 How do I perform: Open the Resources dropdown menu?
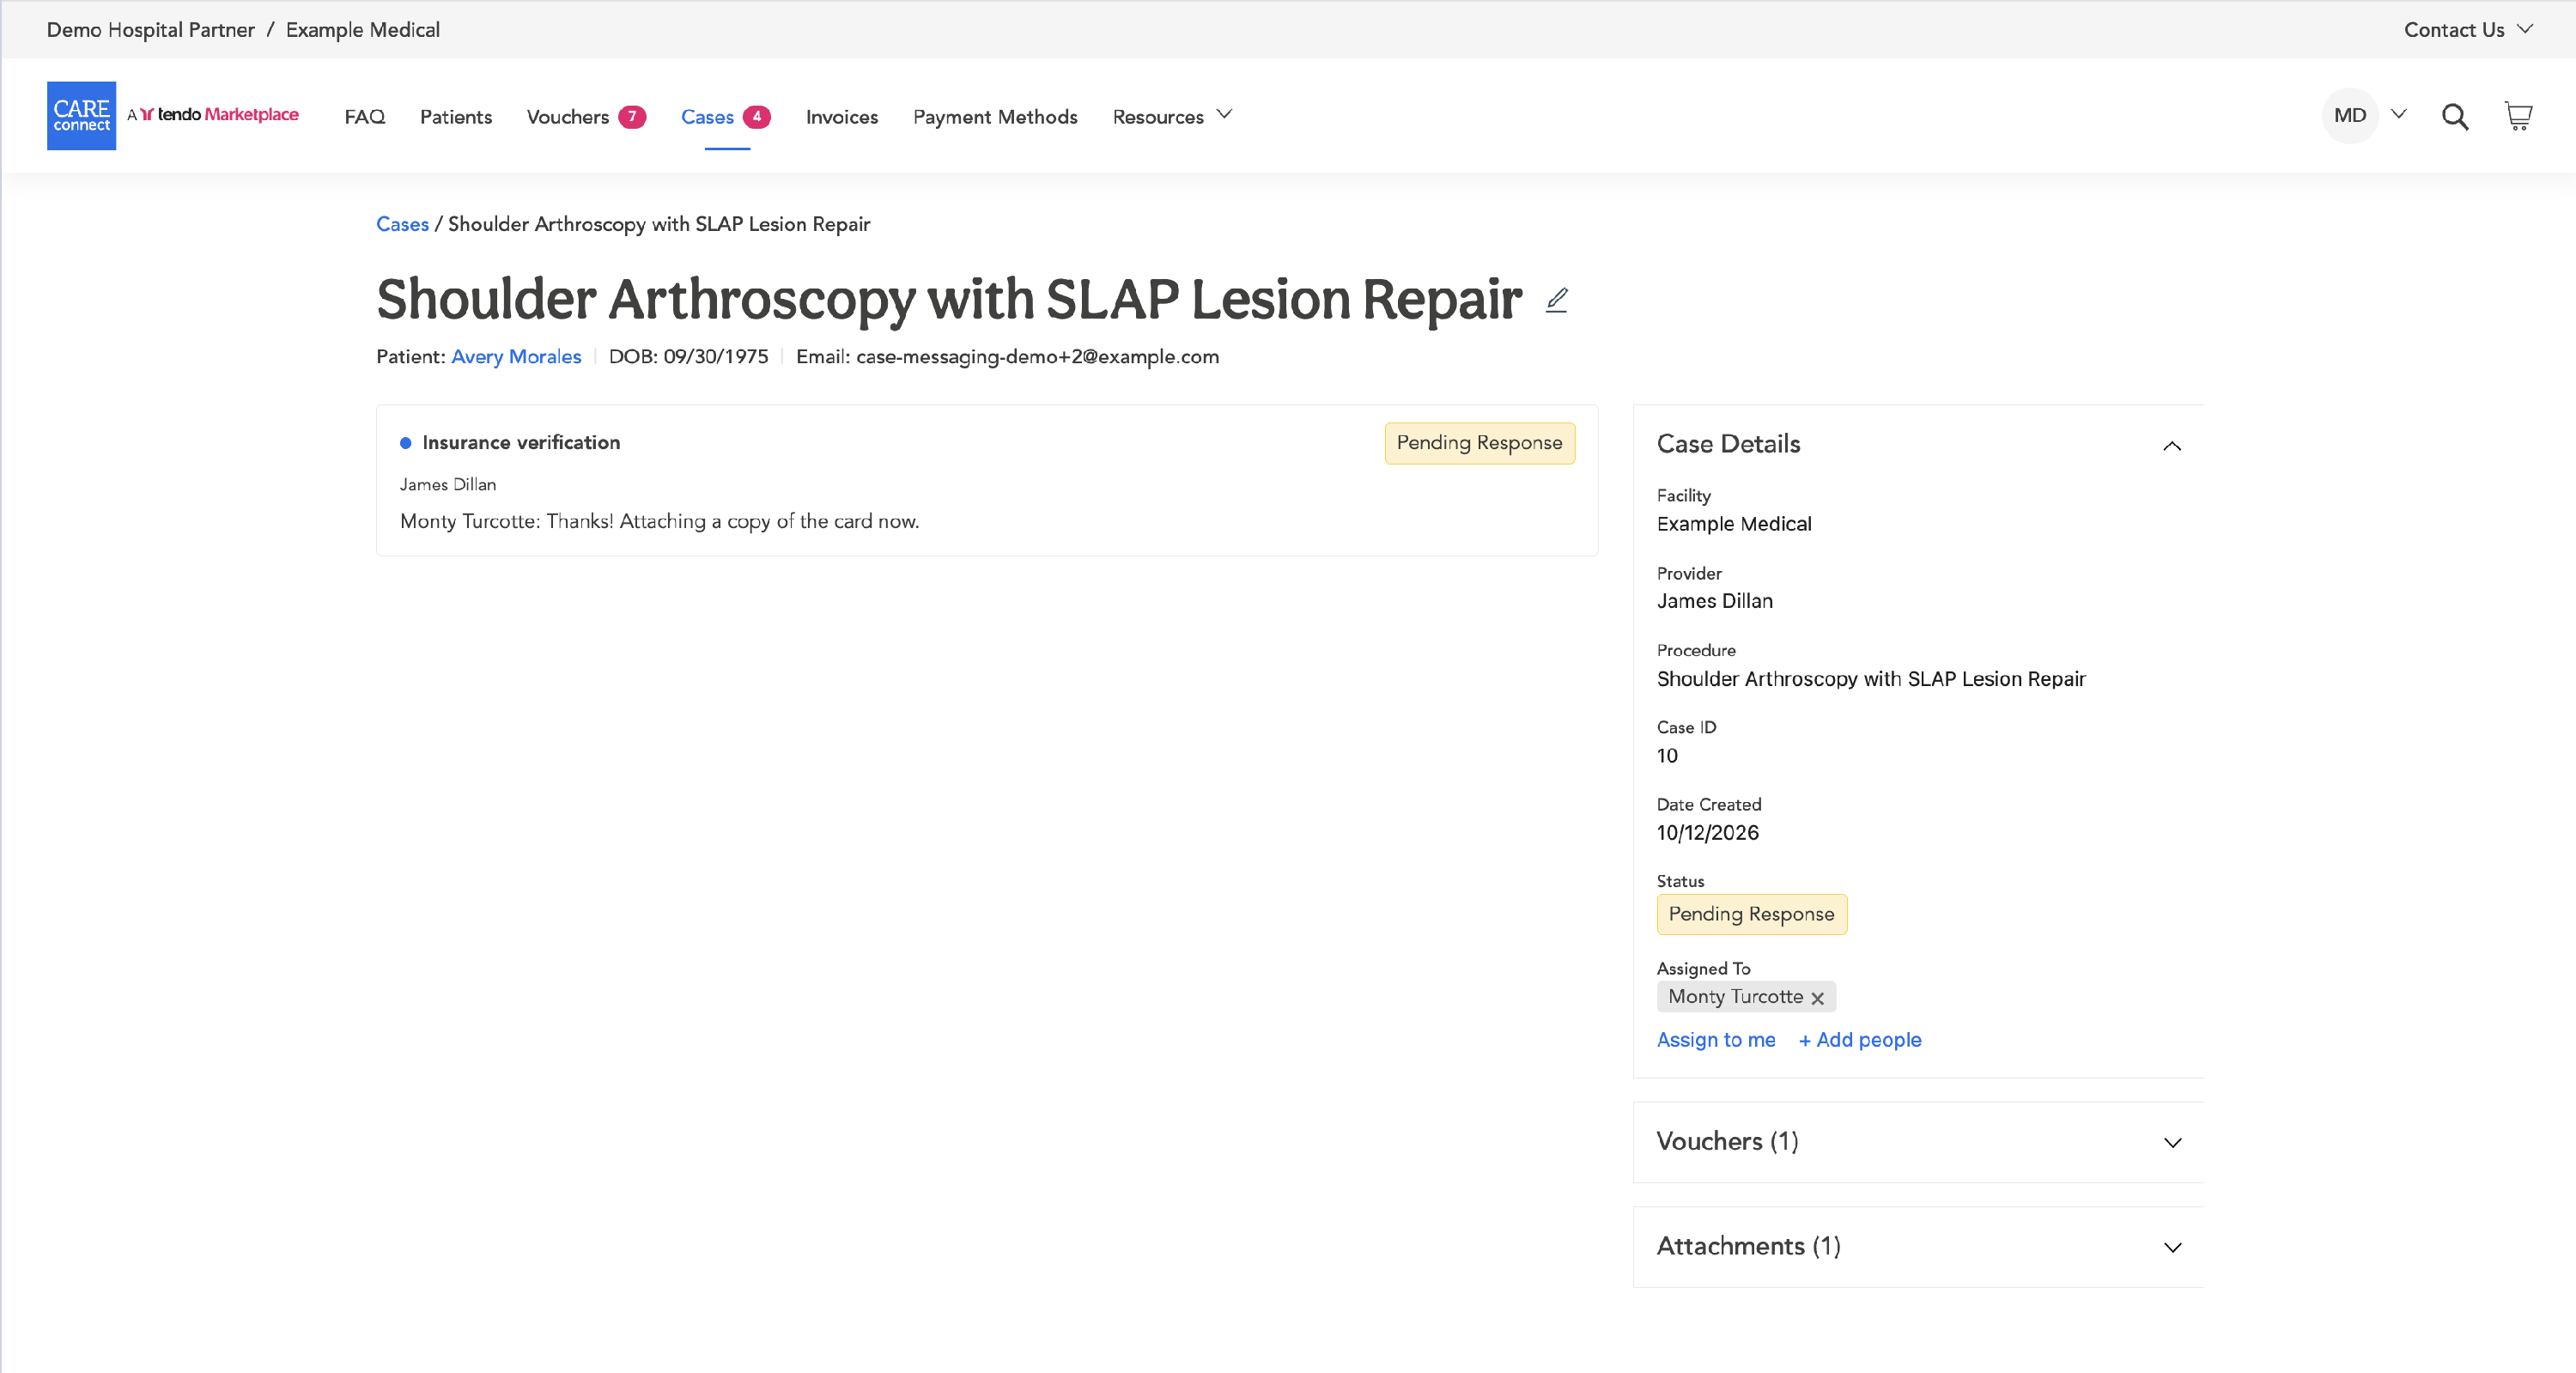[1172, 116]
